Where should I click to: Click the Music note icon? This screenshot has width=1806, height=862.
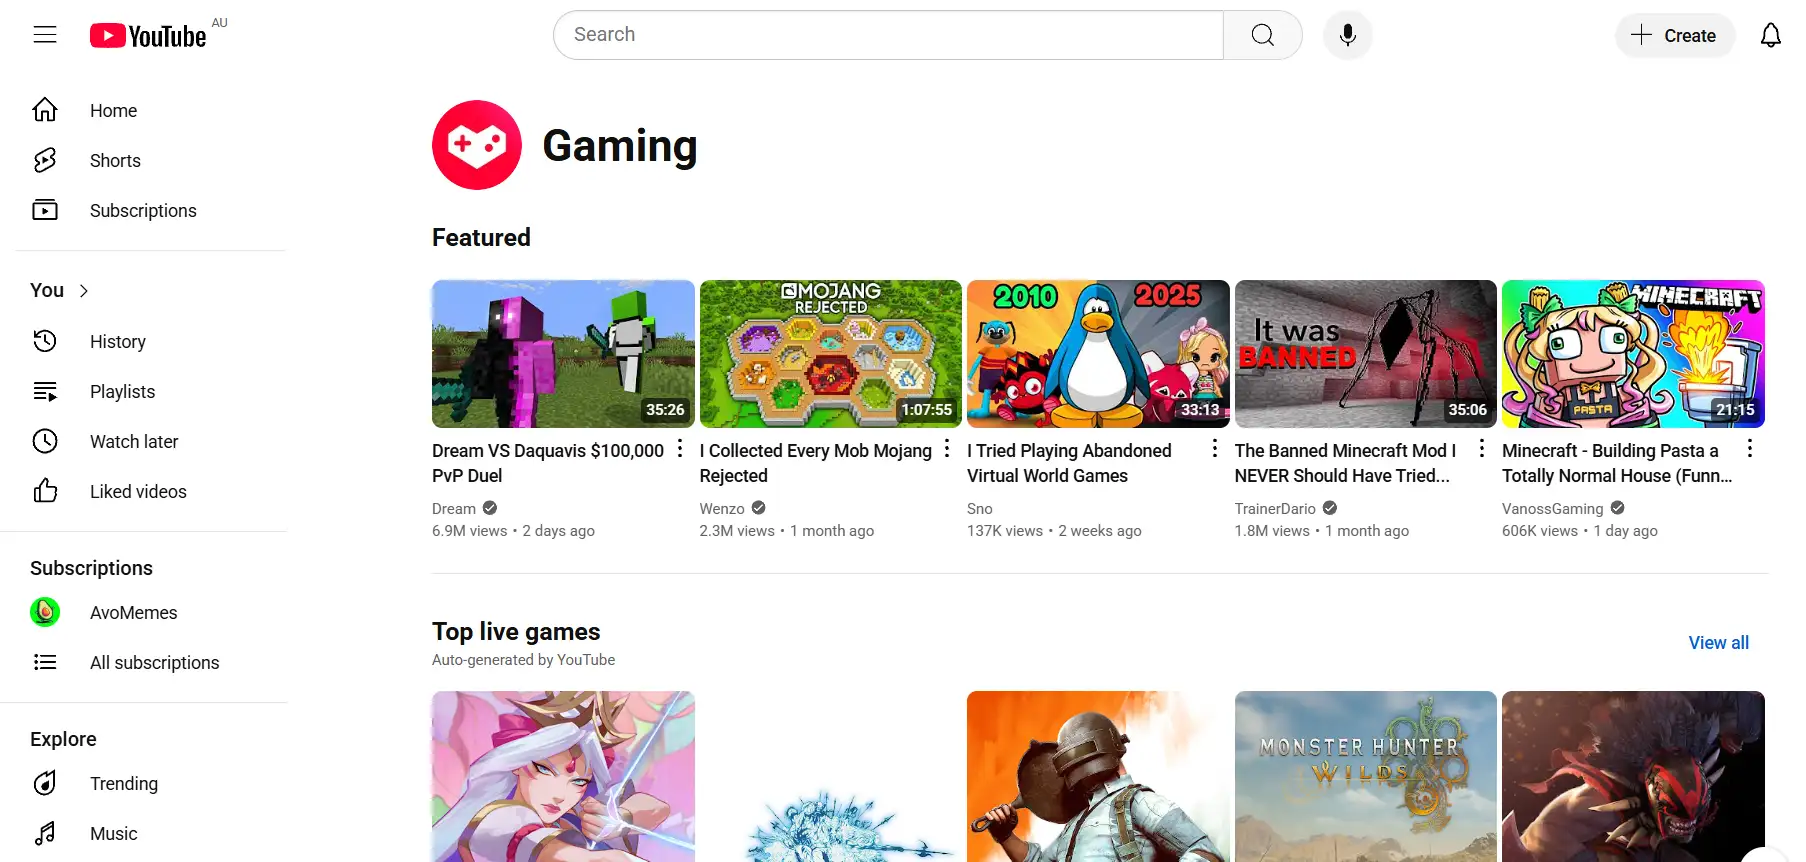[45, 833]
